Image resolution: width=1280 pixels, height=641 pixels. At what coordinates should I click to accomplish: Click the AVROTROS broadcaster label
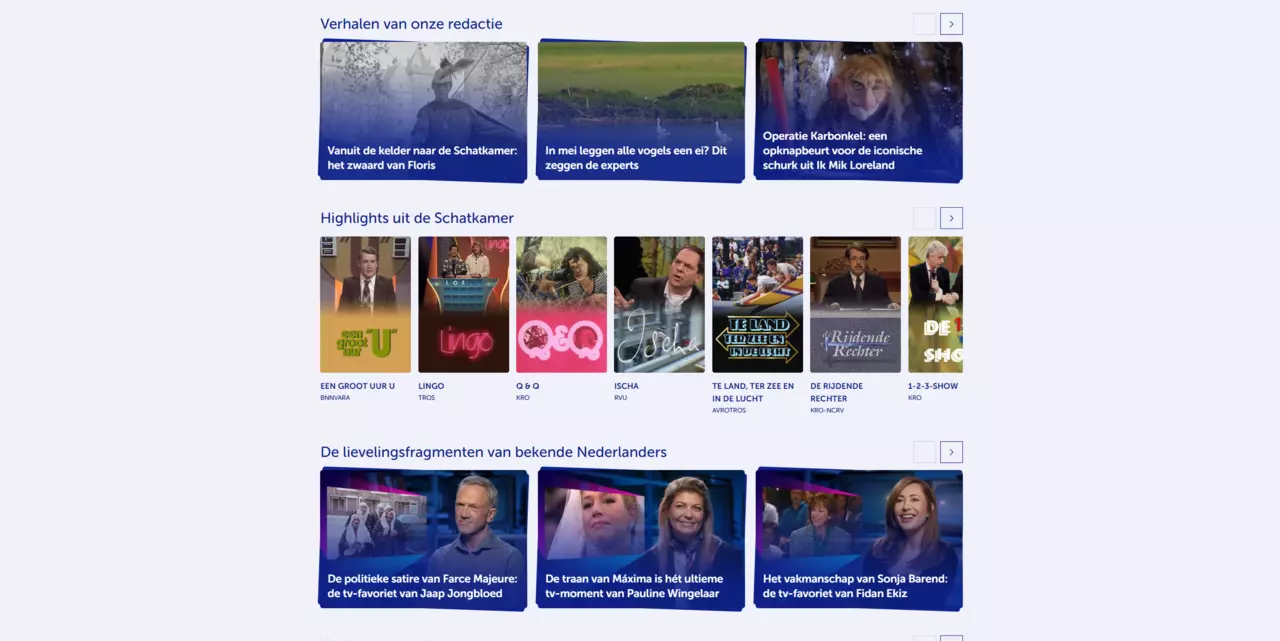click(x=729, y=410)
